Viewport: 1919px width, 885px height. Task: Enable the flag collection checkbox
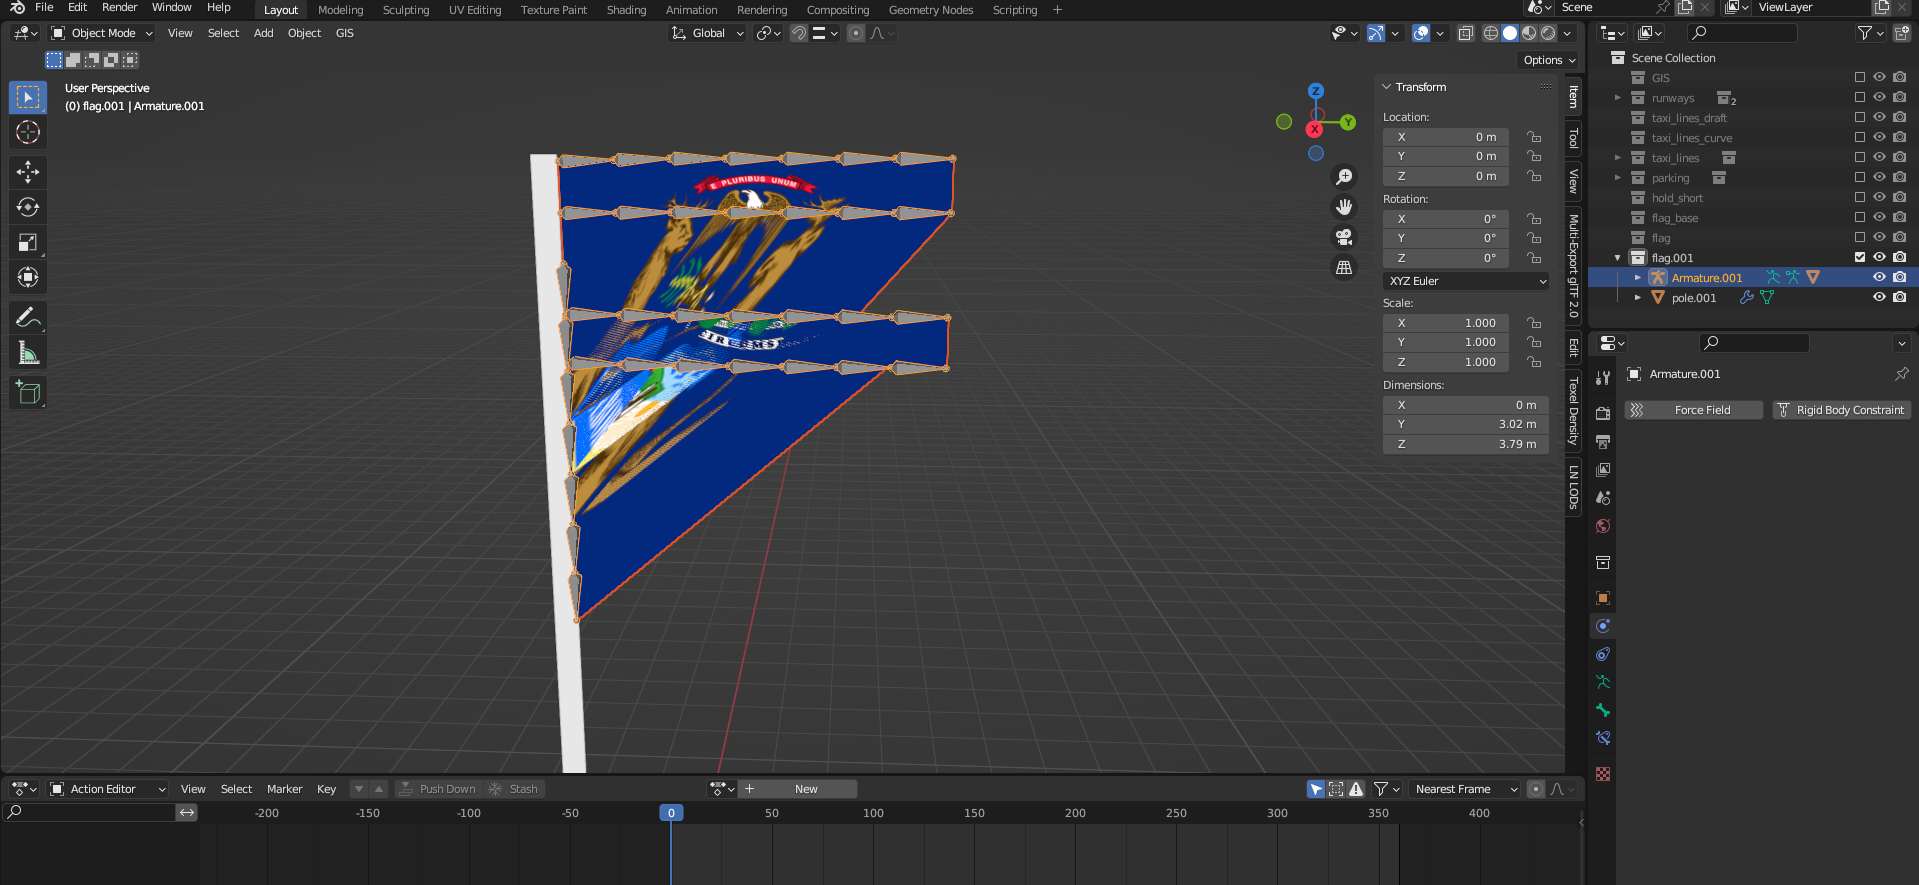[1860, 238]
